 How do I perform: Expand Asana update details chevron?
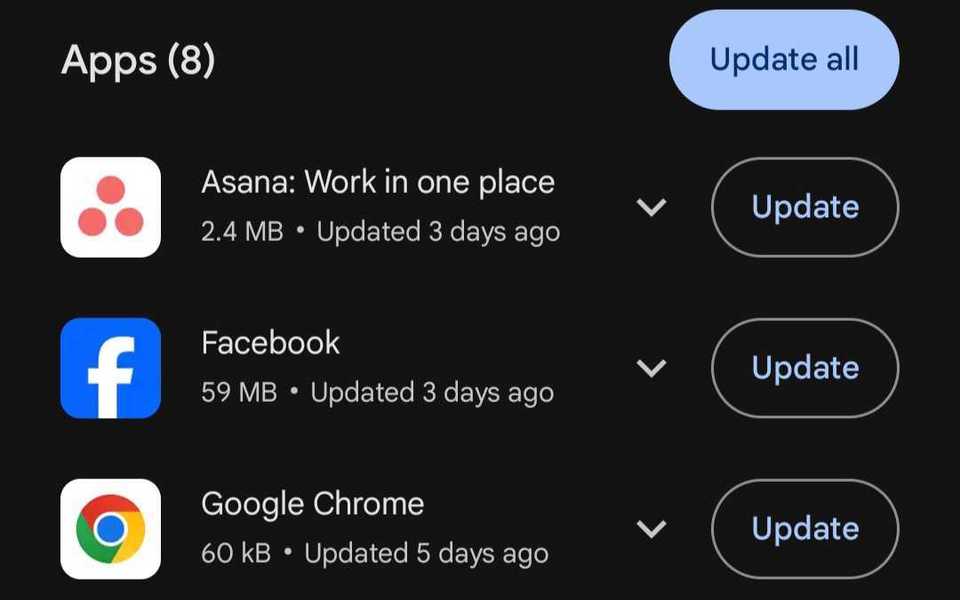pyautogui.click(x=652, y=207)
